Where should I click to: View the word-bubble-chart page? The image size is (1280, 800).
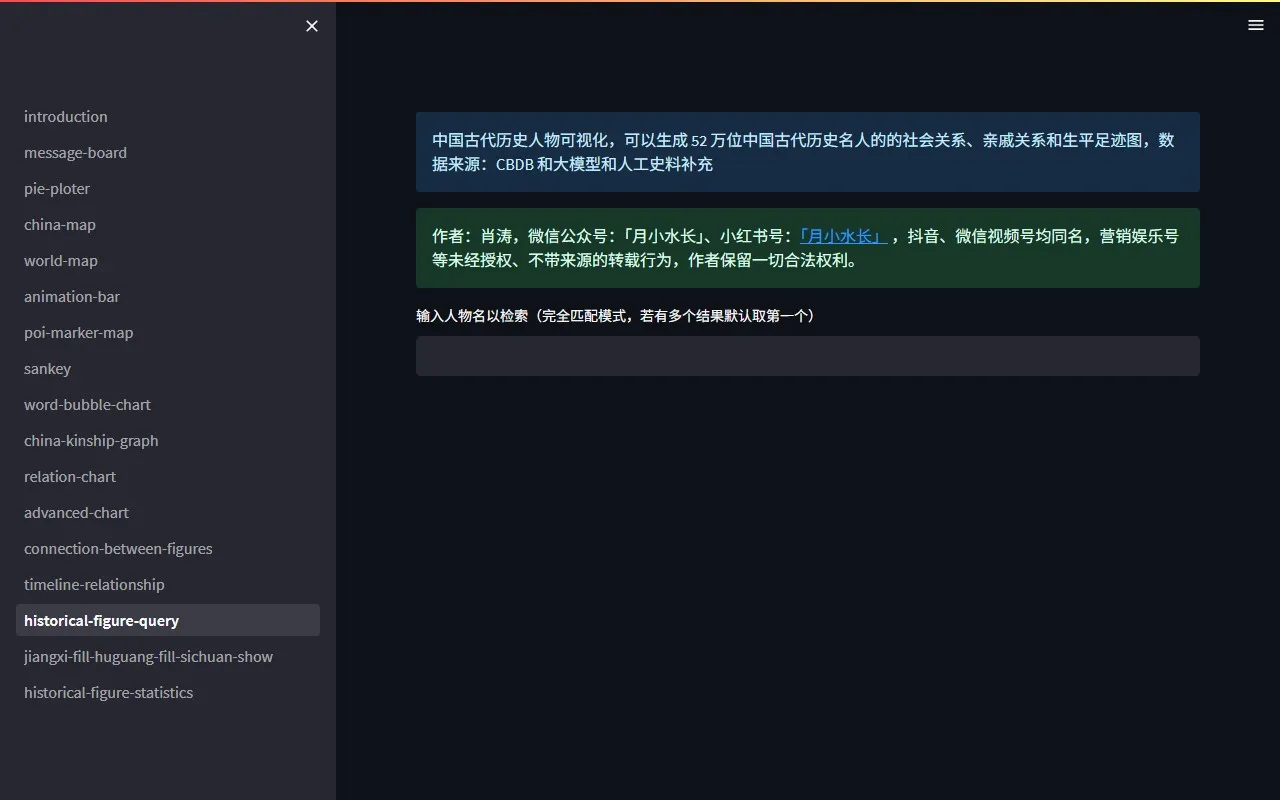[x=87, y=404]
